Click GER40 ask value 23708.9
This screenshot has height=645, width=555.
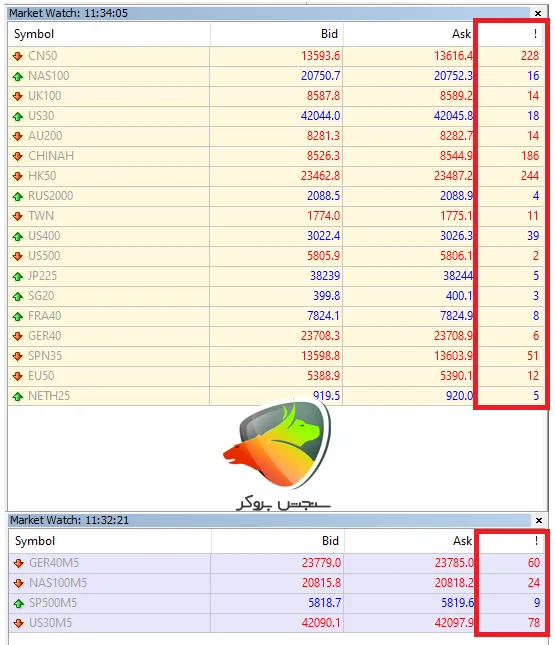click(x=453, y=336)
